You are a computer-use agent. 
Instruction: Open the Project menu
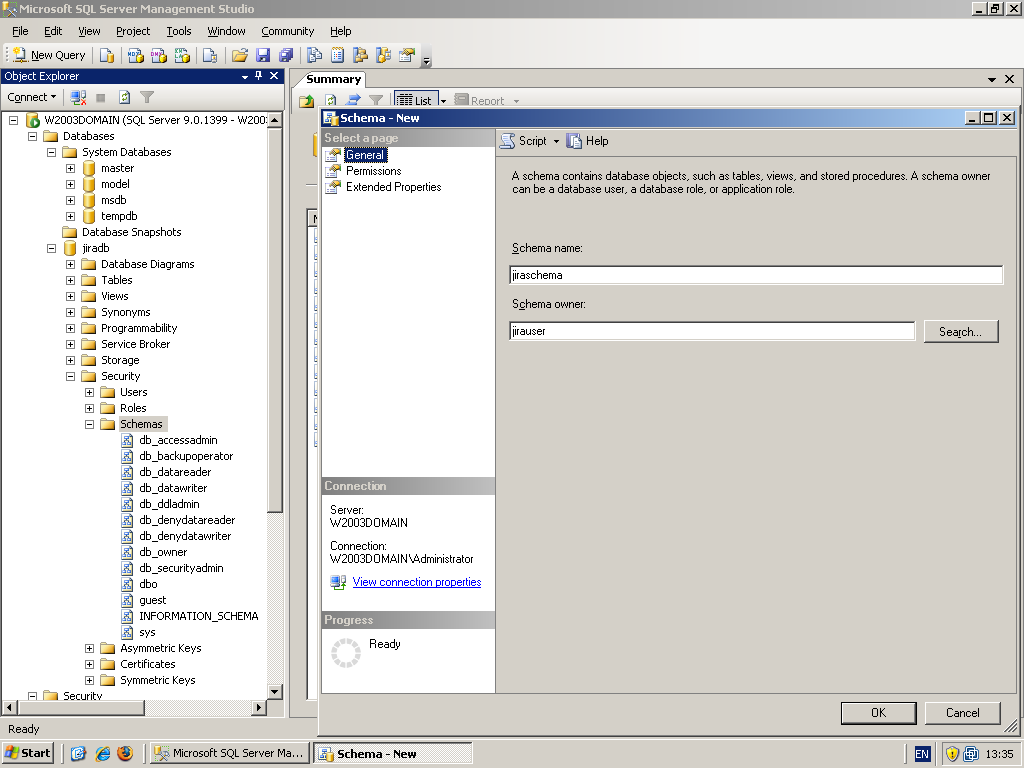[x=133, y=31]
